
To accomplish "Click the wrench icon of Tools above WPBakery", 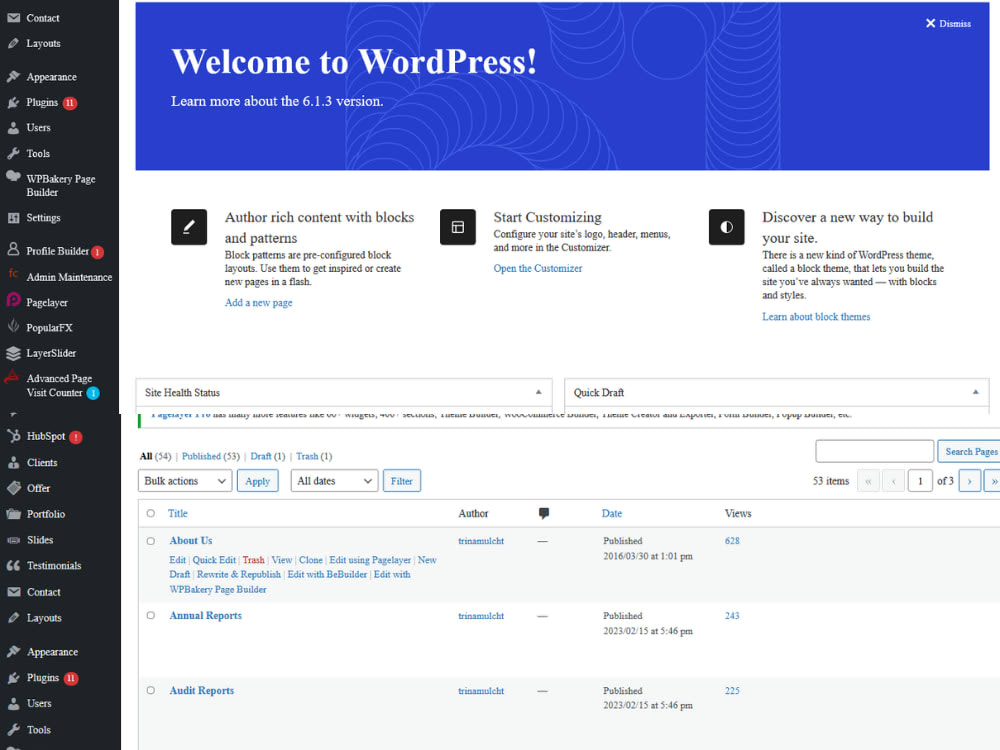I will [x=13, y=154].
